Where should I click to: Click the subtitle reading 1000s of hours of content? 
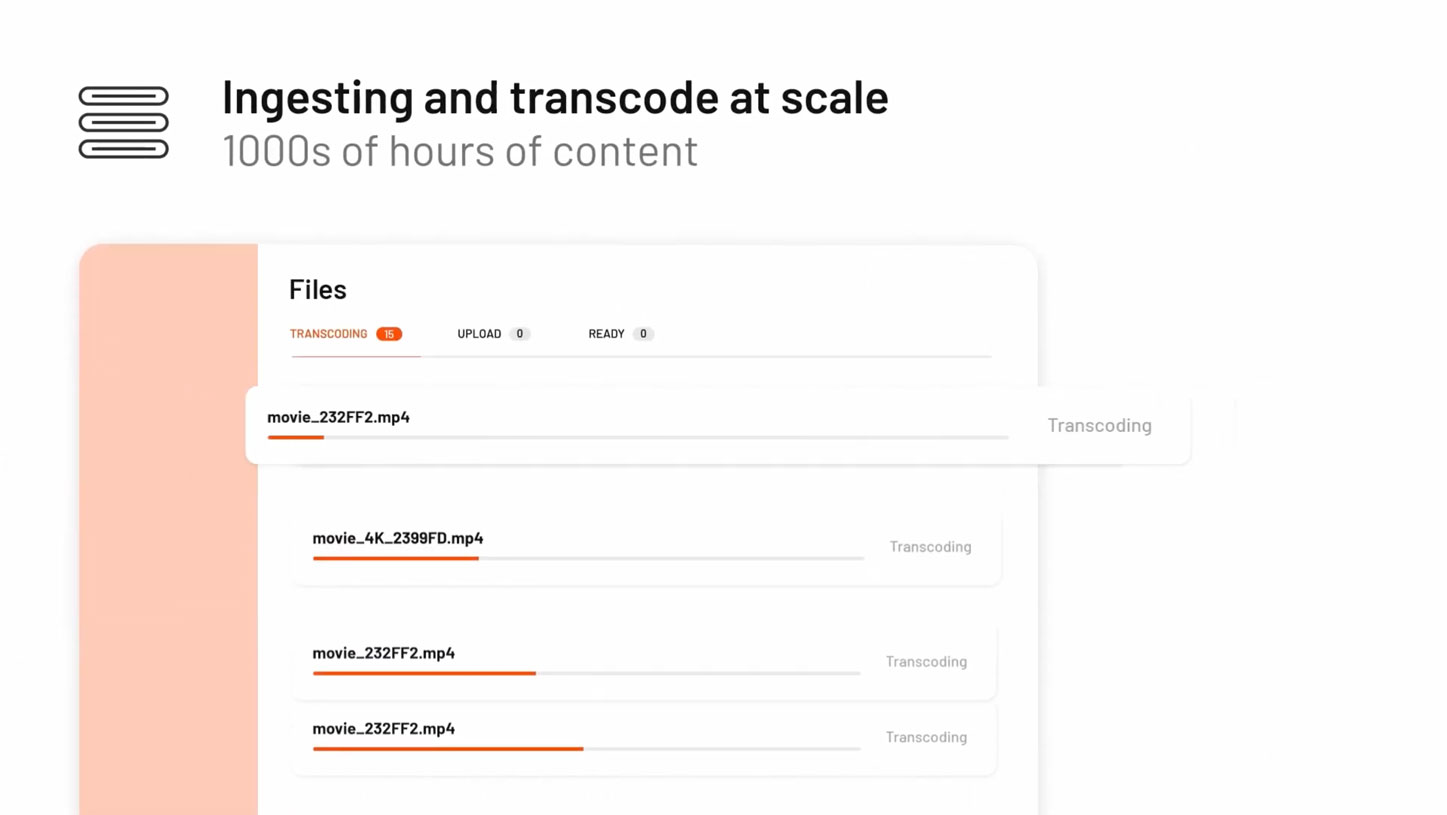coord(460,151)
